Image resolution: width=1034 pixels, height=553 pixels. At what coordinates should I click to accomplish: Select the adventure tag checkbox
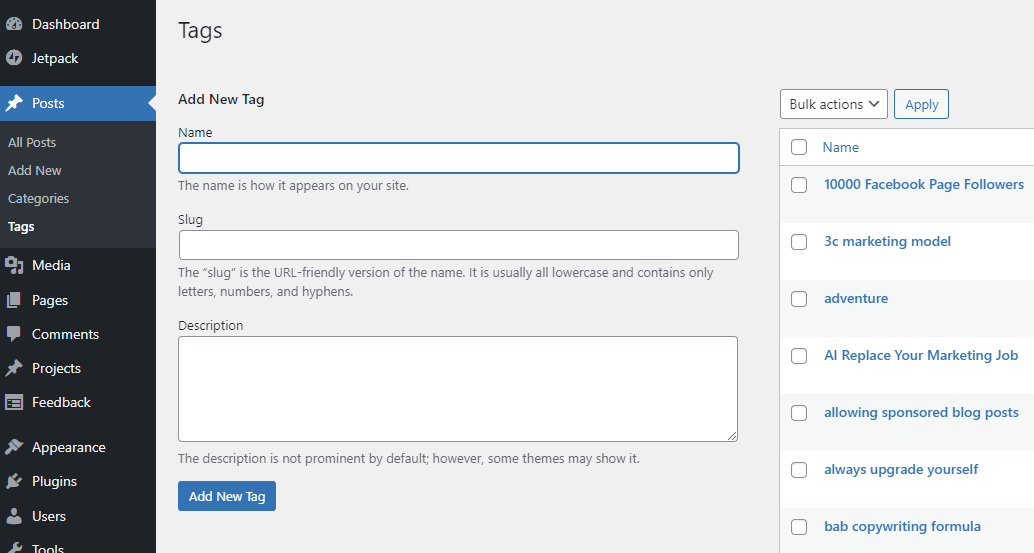click(x=799, y=299)
